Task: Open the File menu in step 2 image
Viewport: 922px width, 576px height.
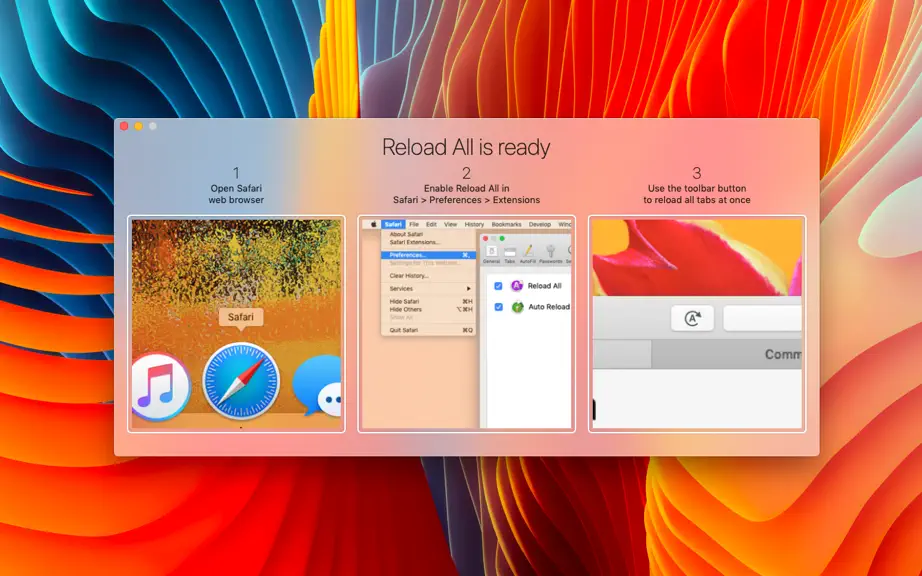Action: coord(414,225)
